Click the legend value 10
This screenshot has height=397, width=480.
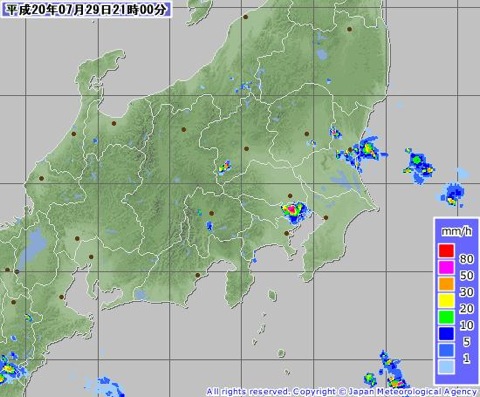pos(466,325)
